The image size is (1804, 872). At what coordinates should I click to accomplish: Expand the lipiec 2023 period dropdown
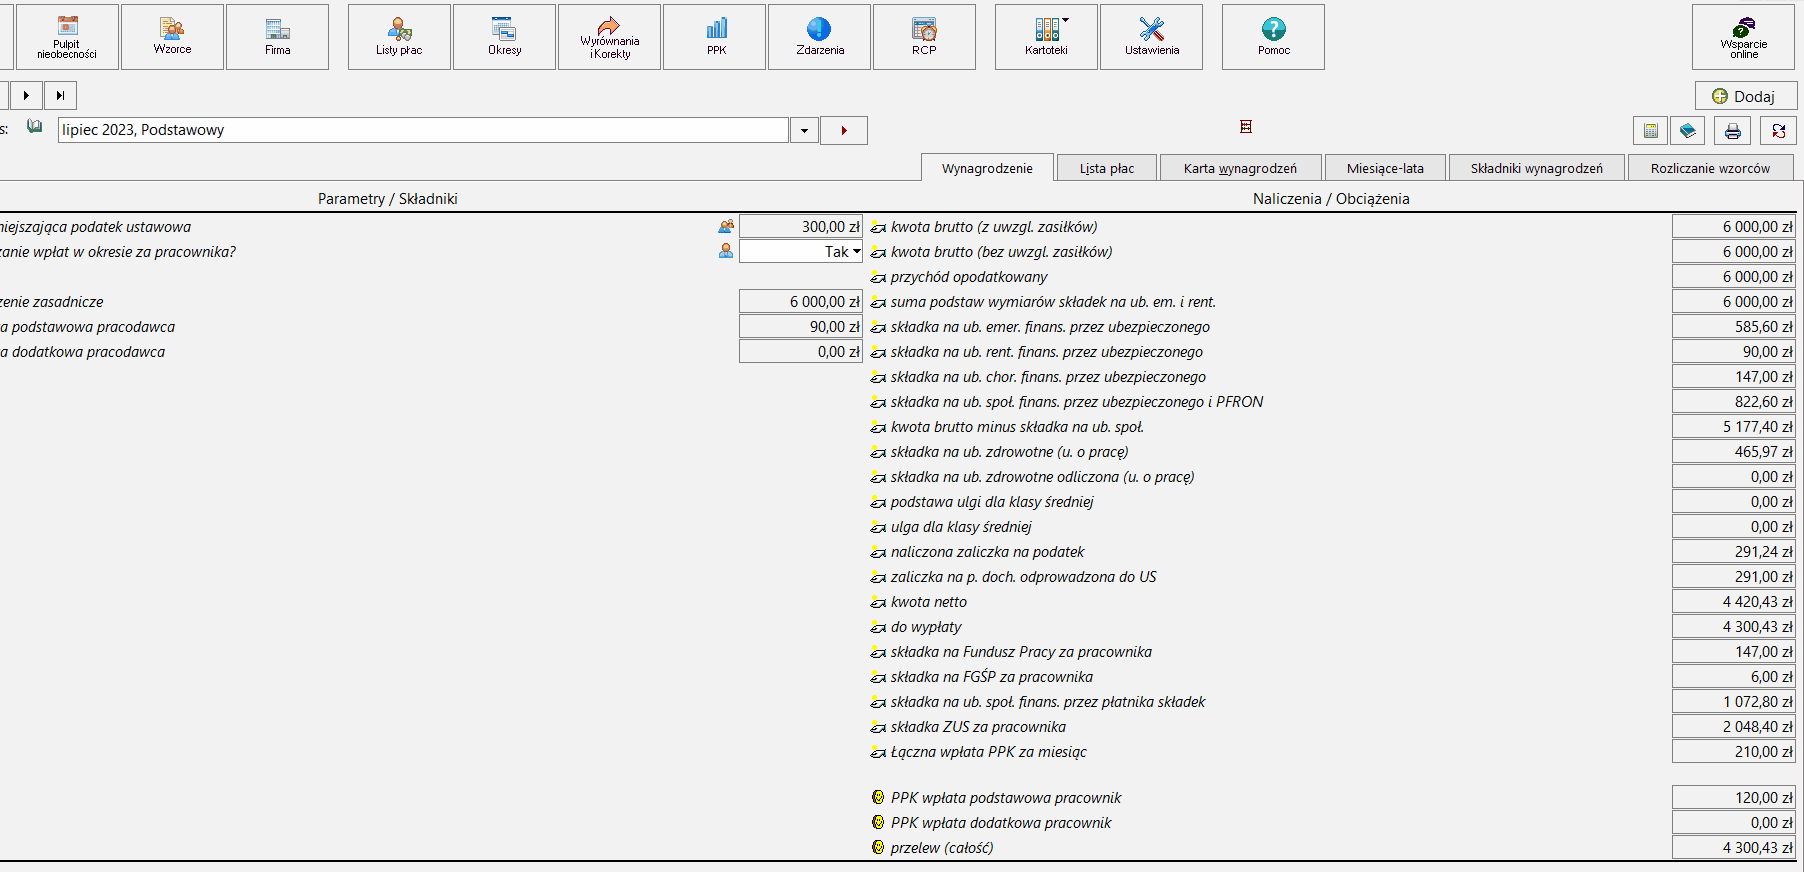click(804, 130)
